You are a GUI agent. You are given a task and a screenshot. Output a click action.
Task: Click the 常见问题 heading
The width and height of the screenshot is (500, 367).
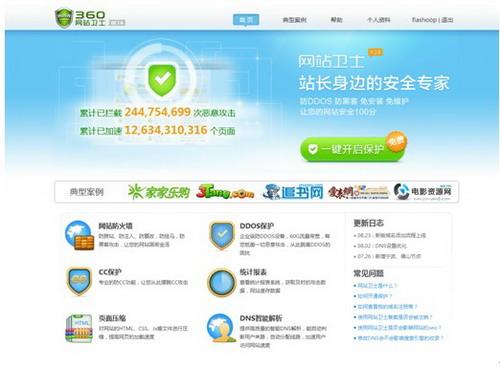368,273
